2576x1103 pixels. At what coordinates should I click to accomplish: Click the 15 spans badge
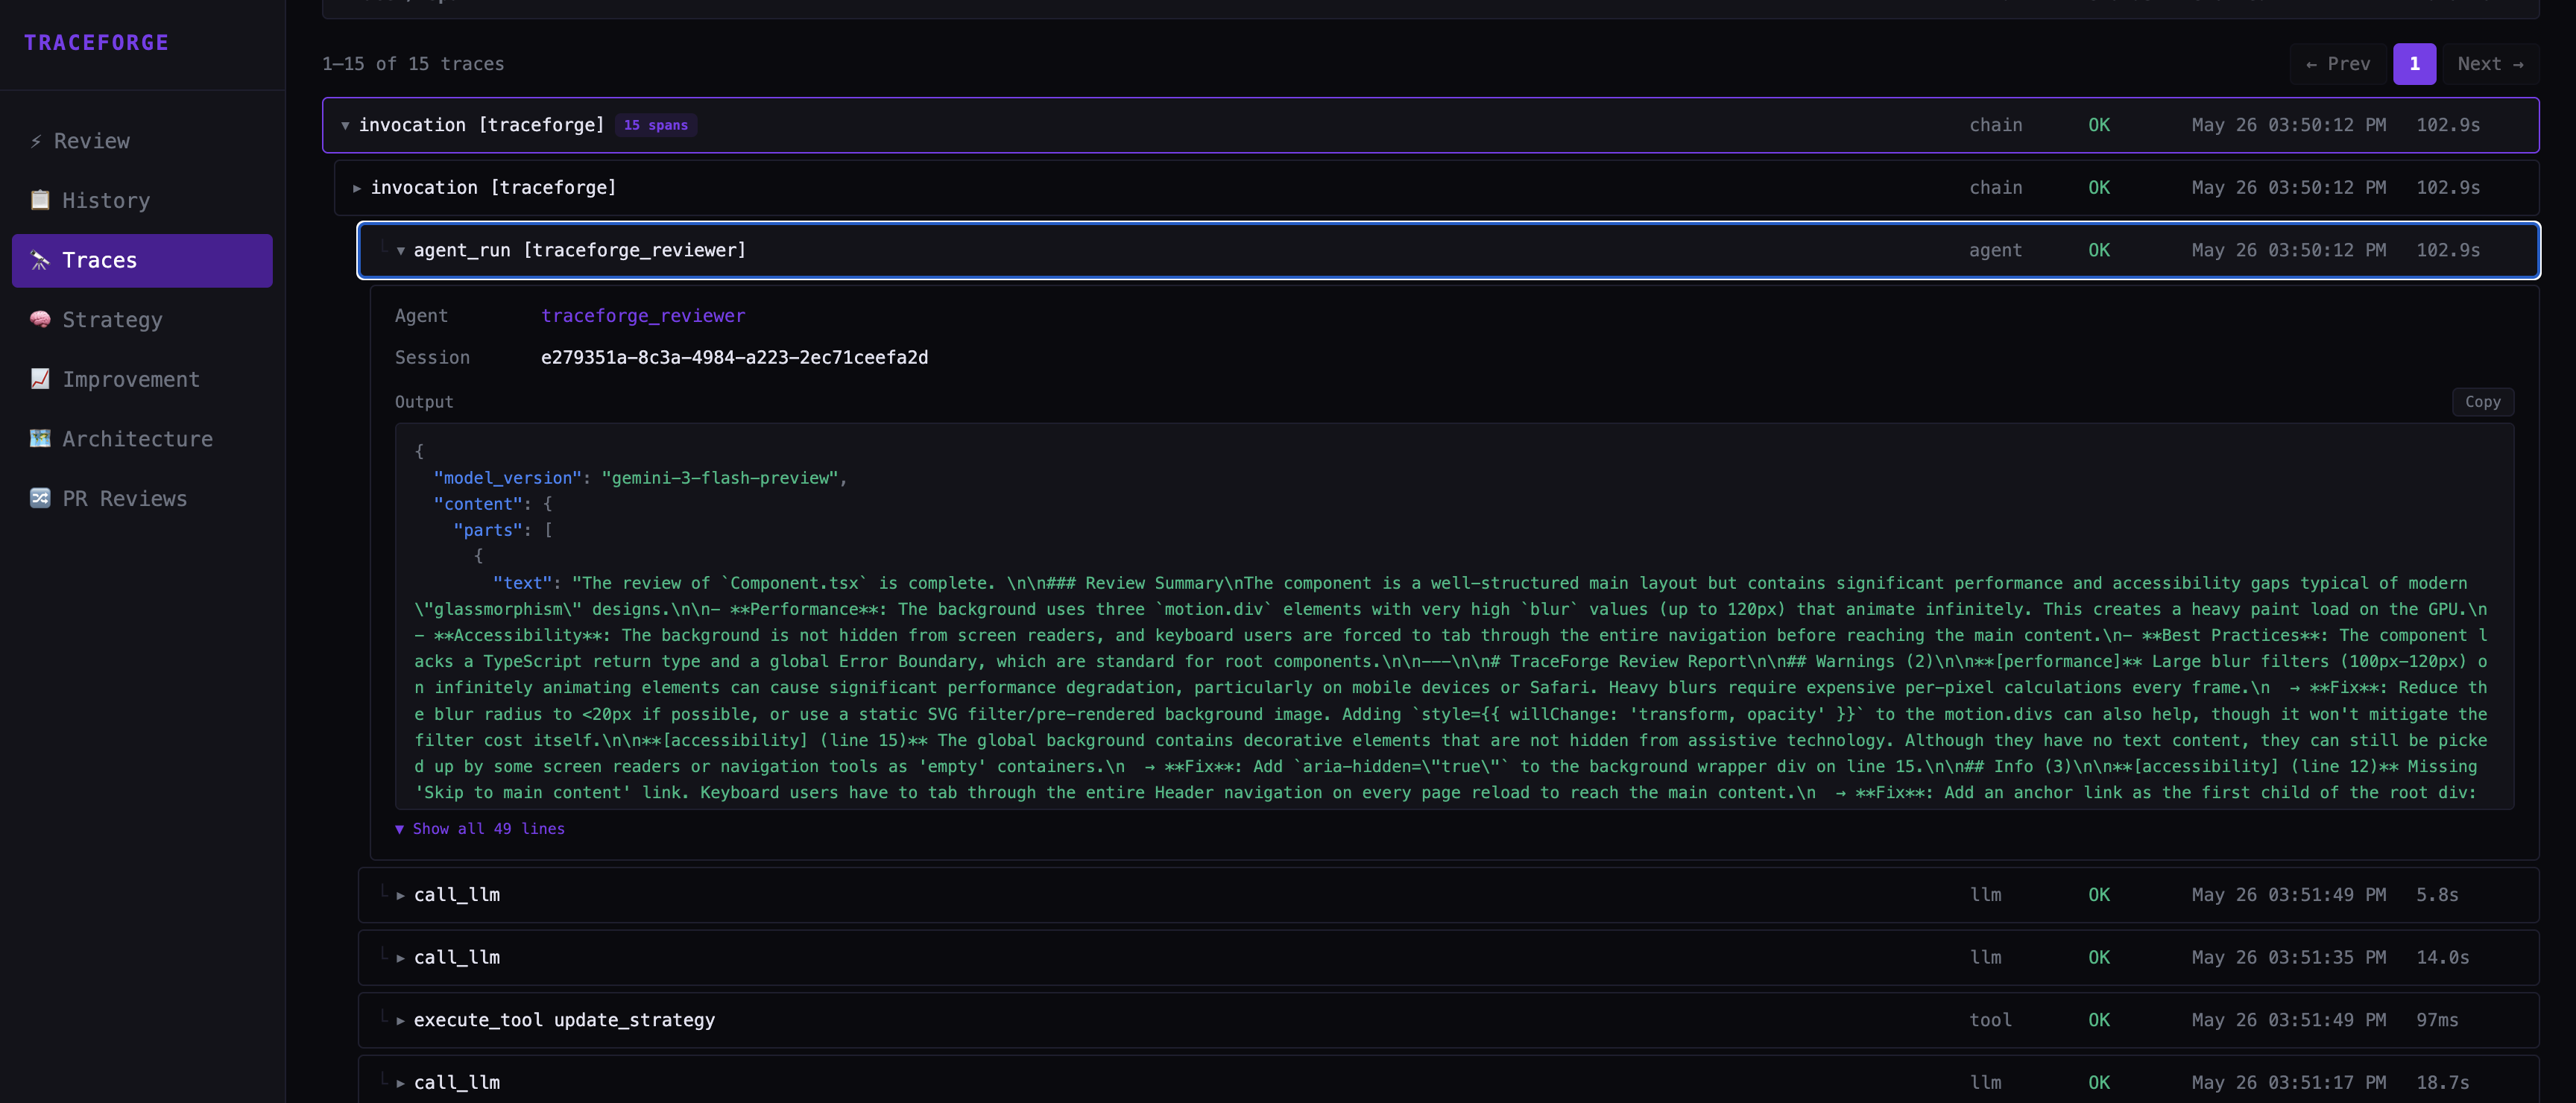656,125
